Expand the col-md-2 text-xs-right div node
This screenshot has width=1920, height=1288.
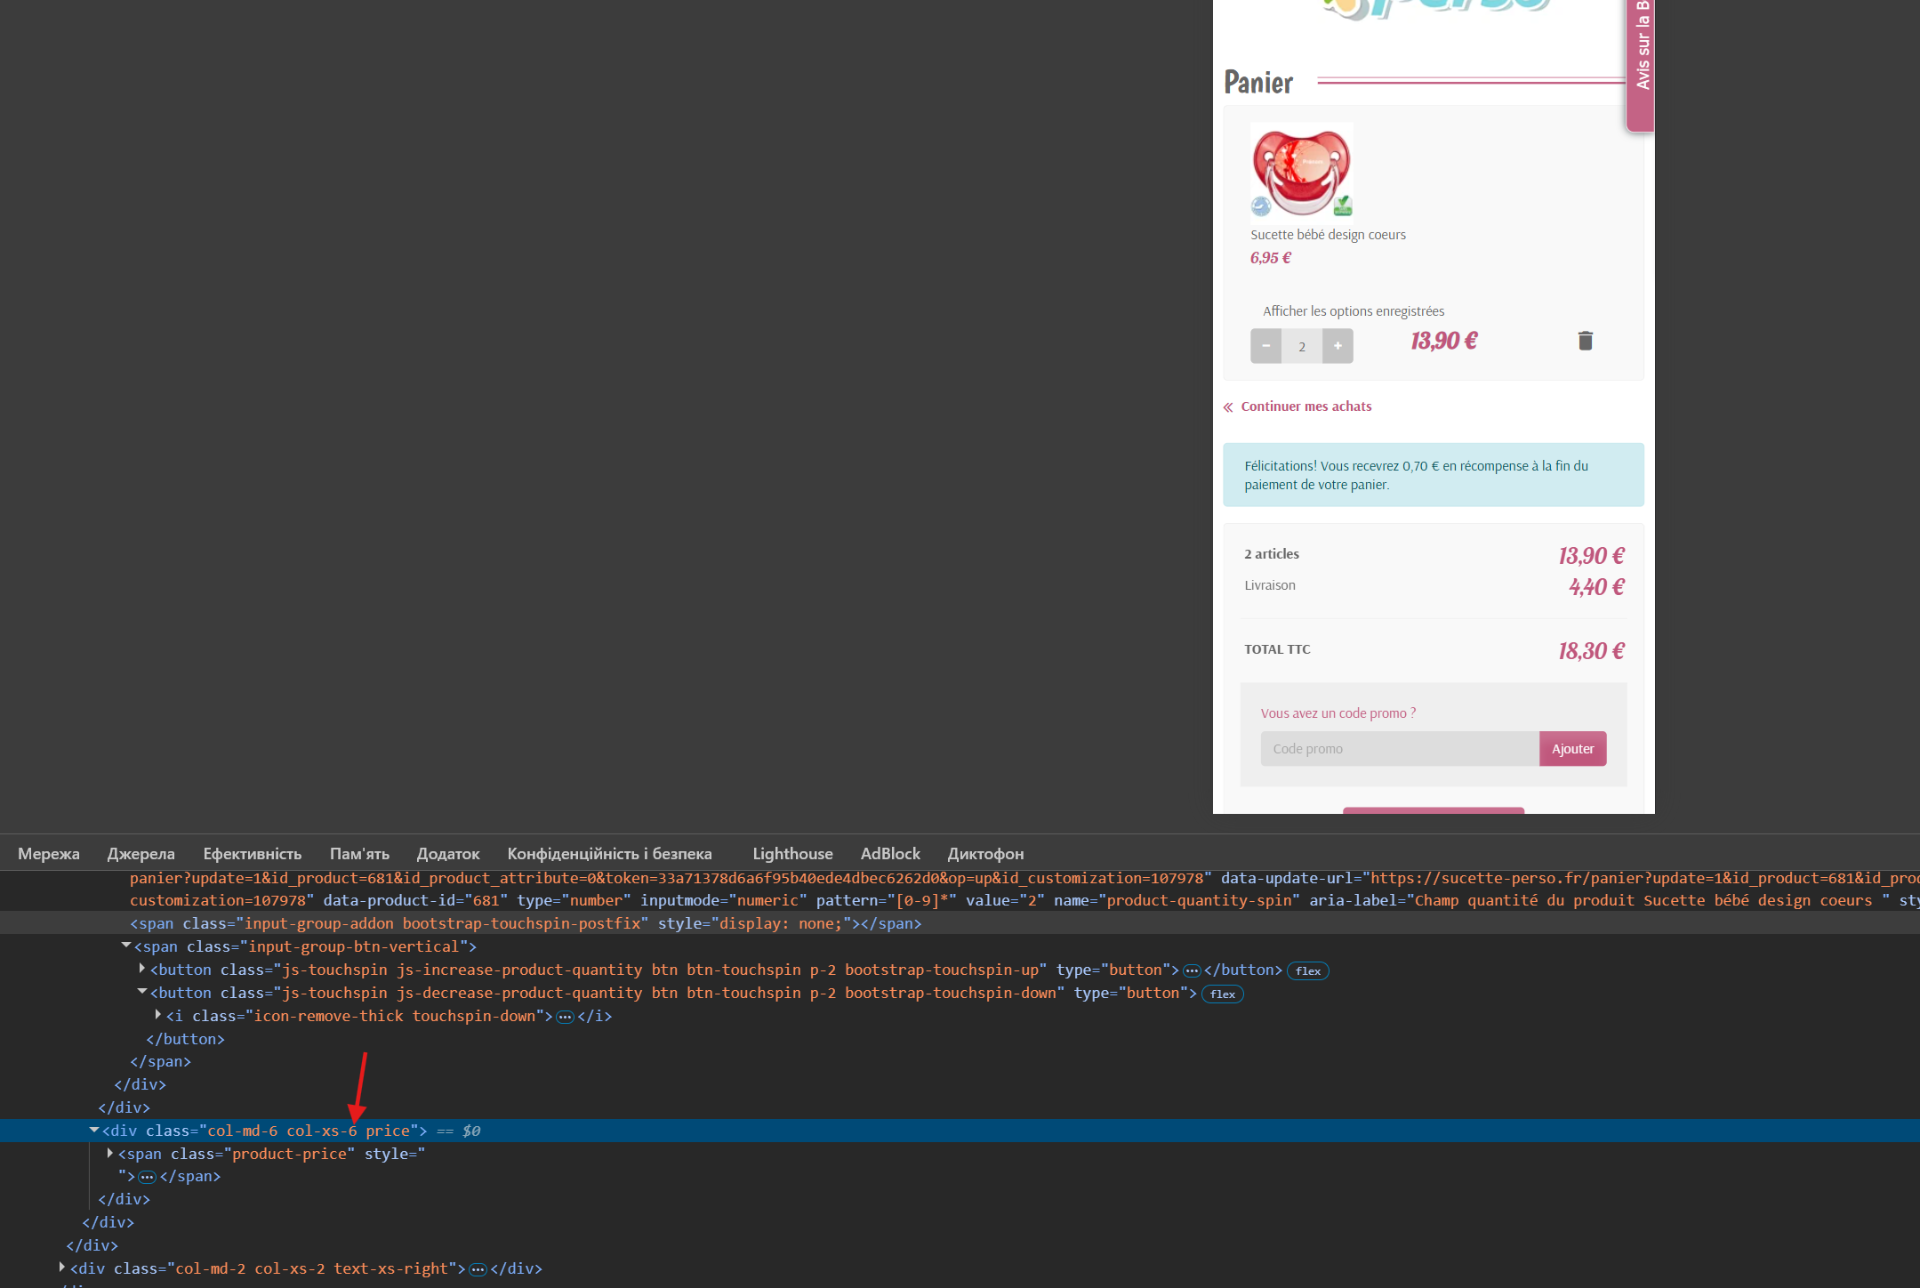62,1268
